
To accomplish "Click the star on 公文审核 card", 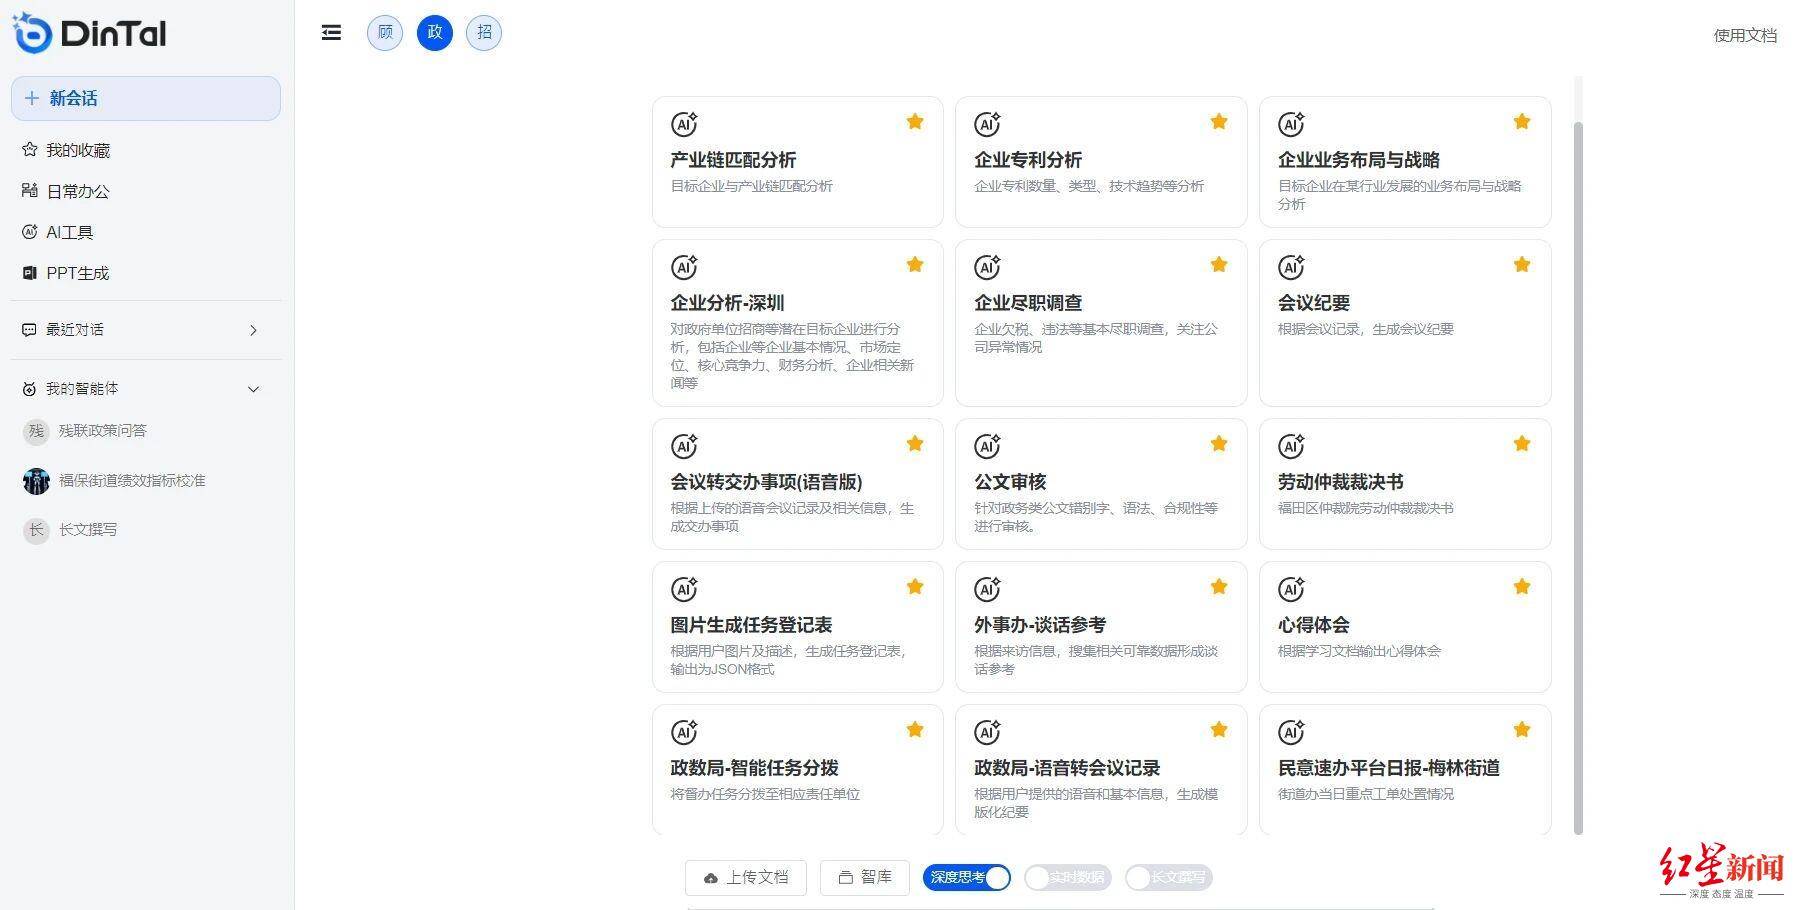I will click(1218, 444).
